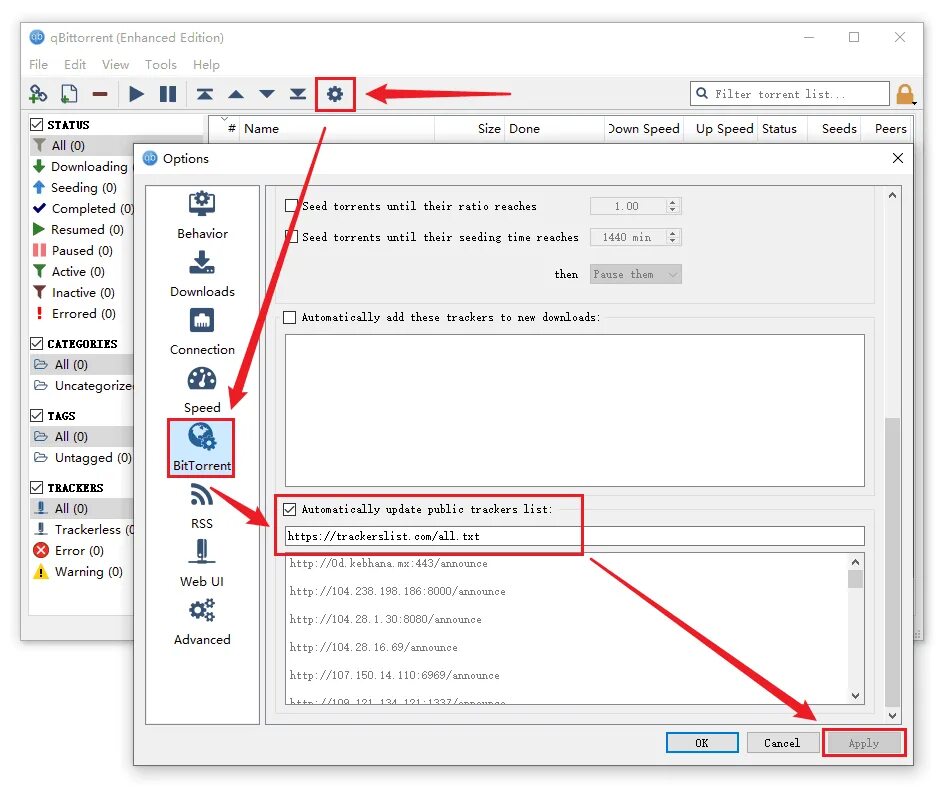Open the Behavior options page
Image resolution: width=944 pixels, height=789 pixels.
point(202,215)
